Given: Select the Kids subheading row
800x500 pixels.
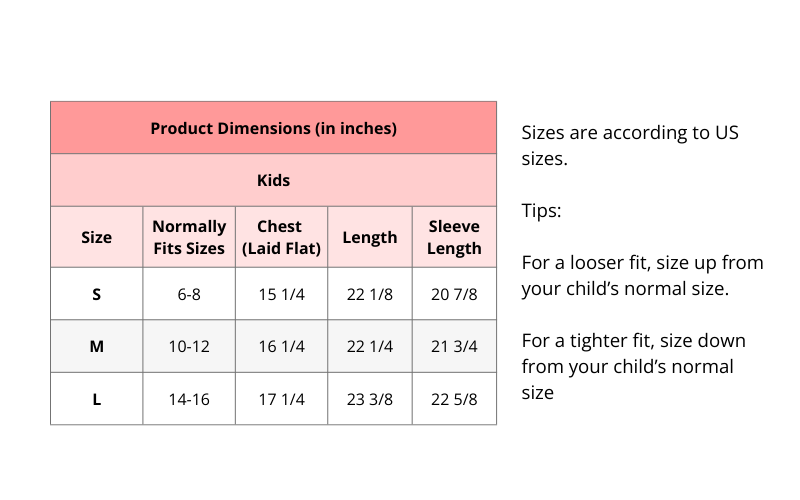Looking at the screenshot, I should click(x=273, y=180).
